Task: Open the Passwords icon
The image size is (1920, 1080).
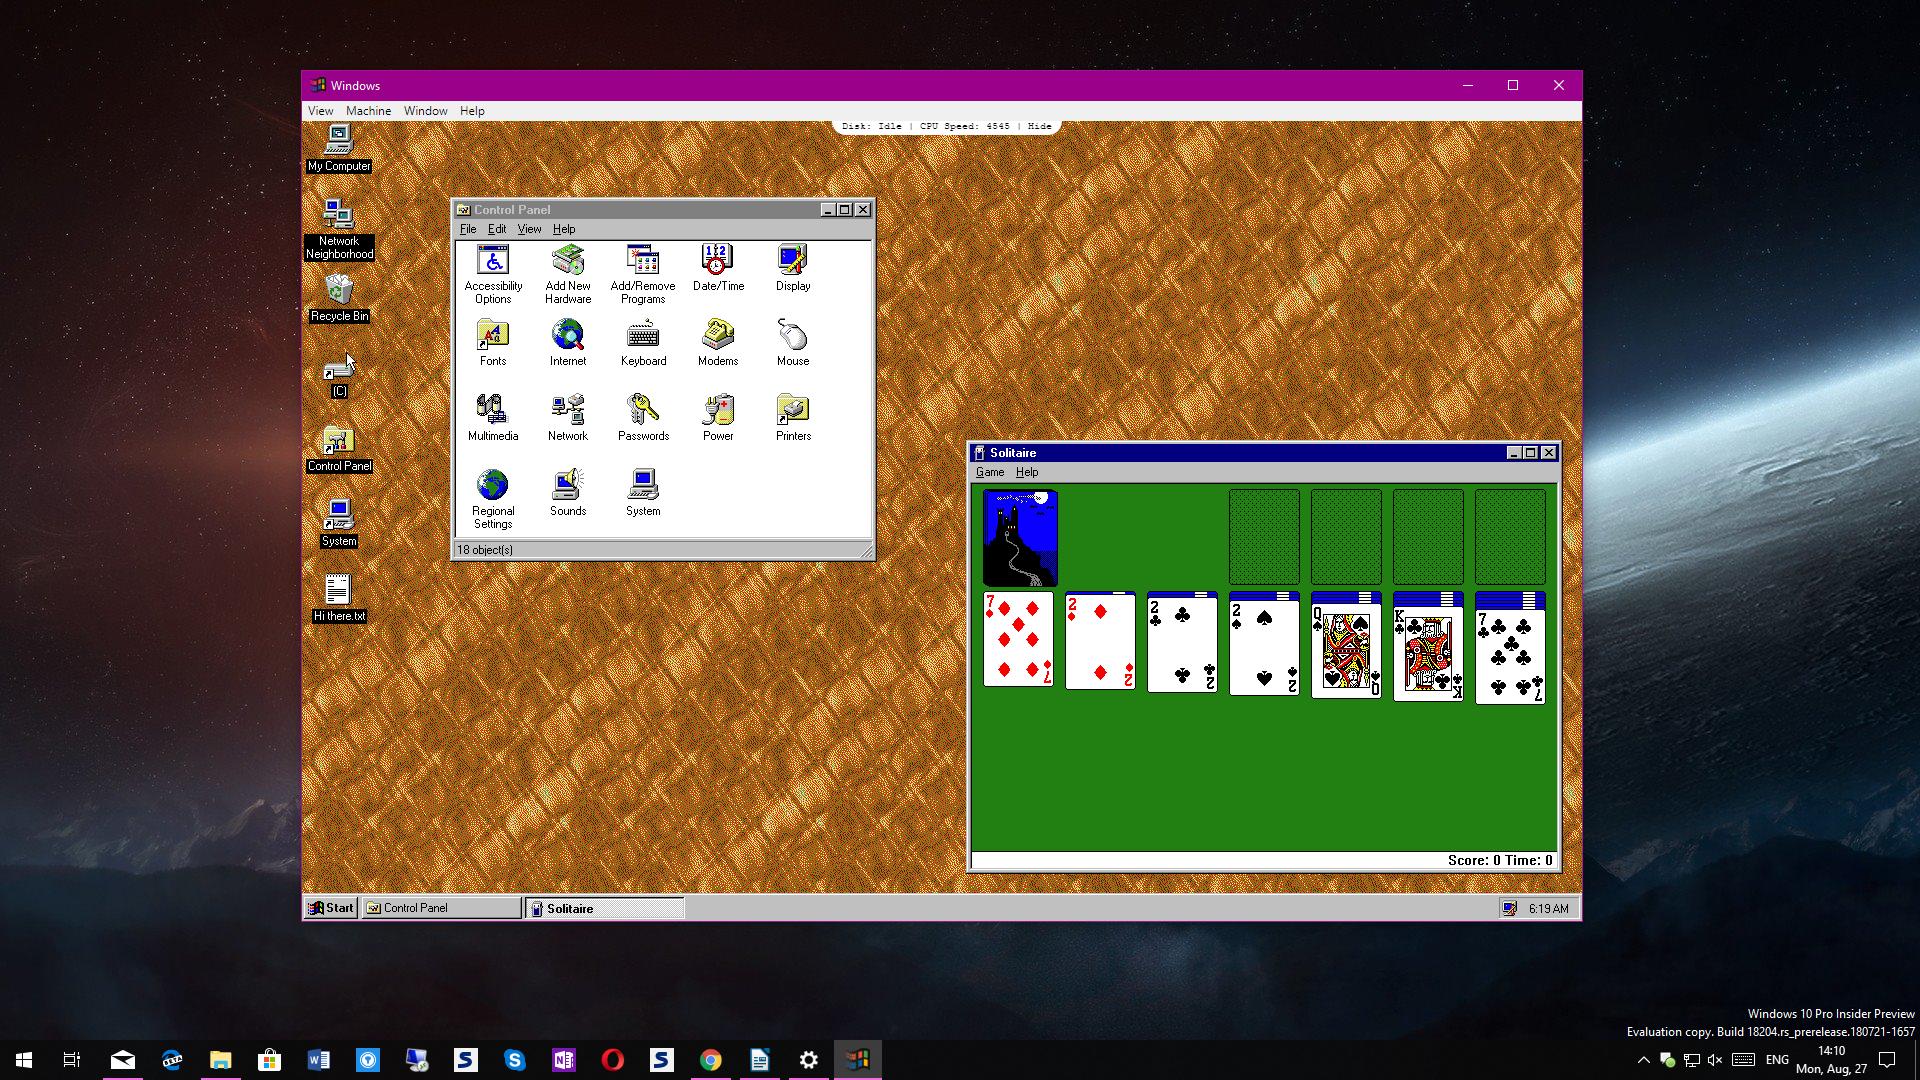Action: click(x=643, y=412)
